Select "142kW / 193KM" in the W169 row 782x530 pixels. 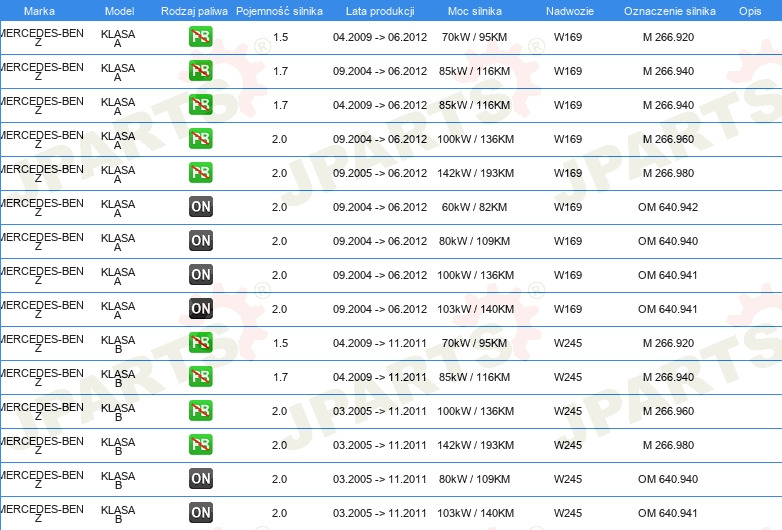point(475,173)
